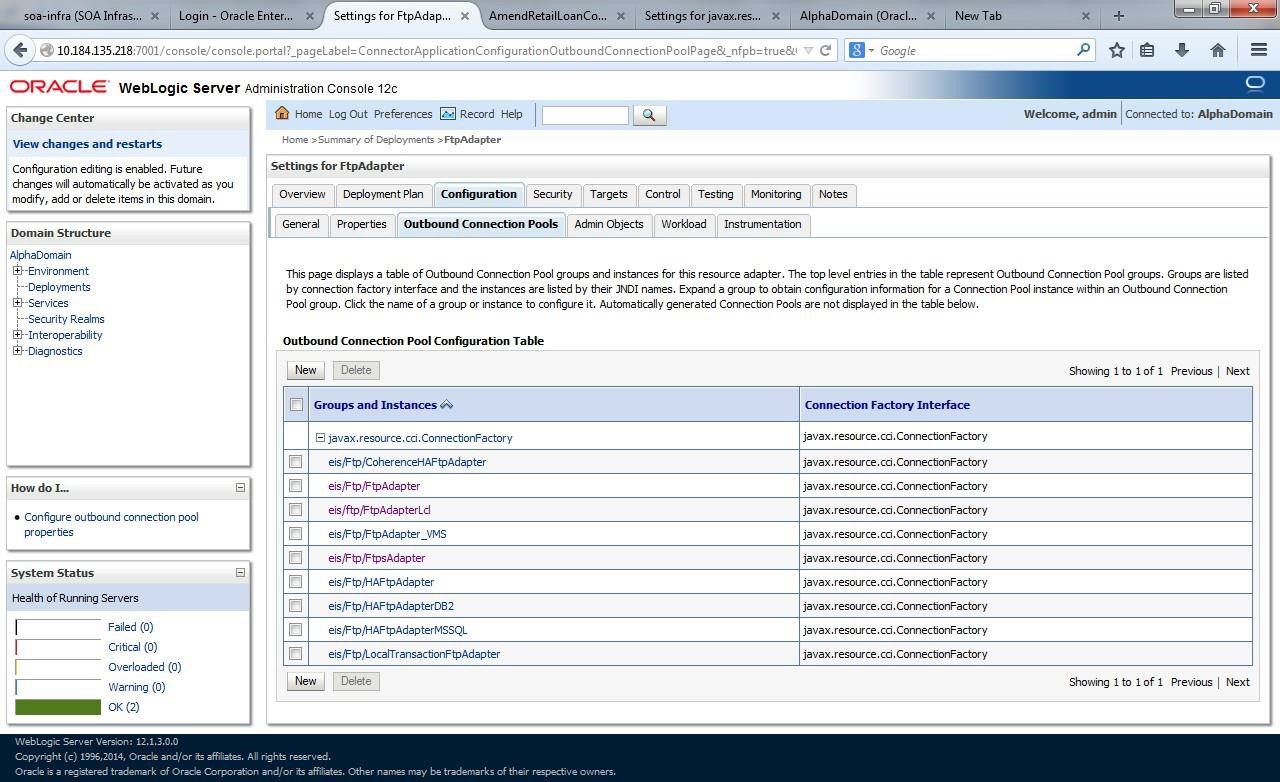The width and height of the screenshot is (1280, 782).
Task: Check the select-all checkbox in the table header
Action: point(296,404)
